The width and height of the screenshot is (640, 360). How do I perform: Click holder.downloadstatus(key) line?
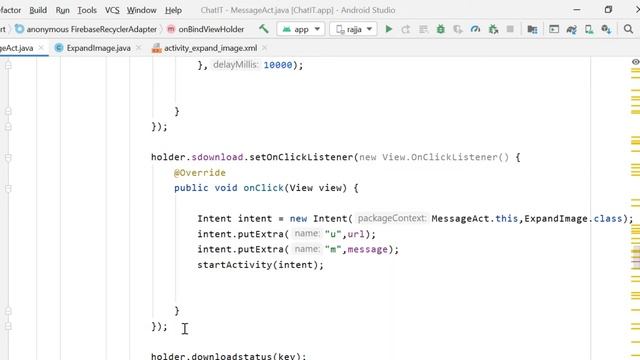pyautogui.click(x=229, y=356)
